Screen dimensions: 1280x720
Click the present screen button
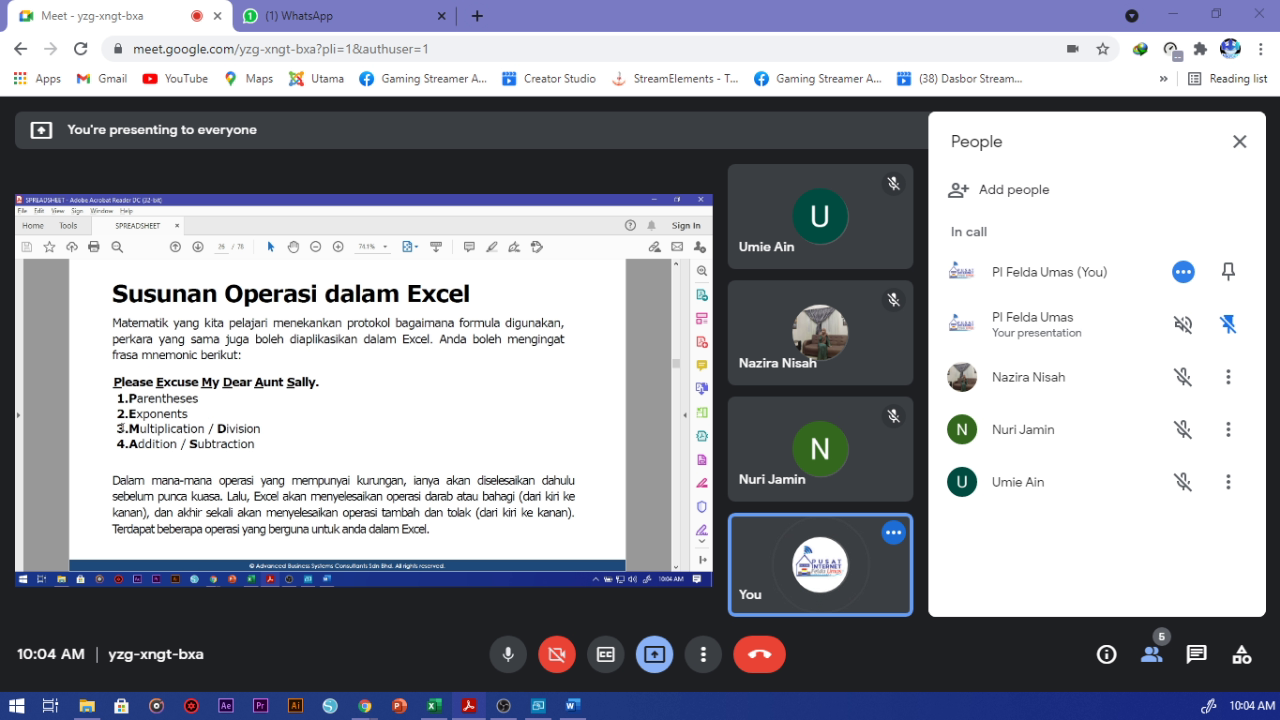[x=654, y=654]
